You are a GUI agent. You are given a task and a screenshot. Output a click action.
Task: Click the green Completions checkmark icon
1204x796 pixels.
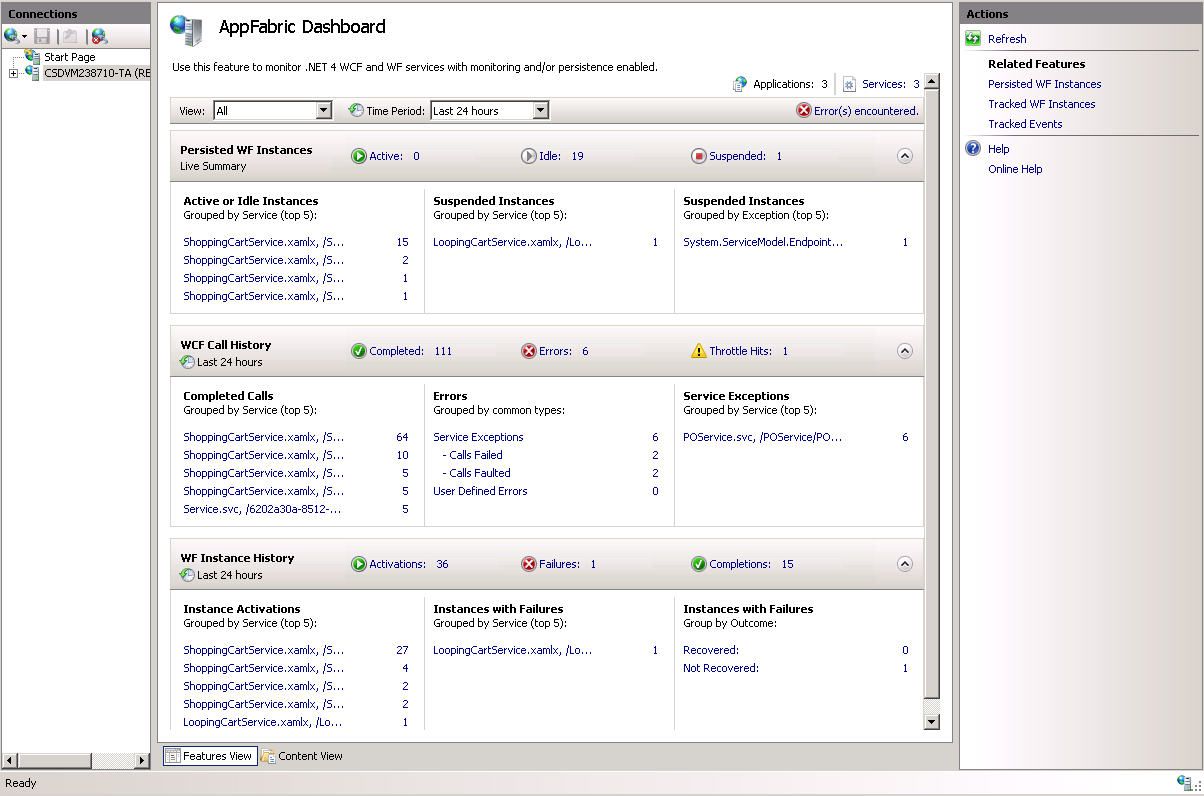[699, 564]
